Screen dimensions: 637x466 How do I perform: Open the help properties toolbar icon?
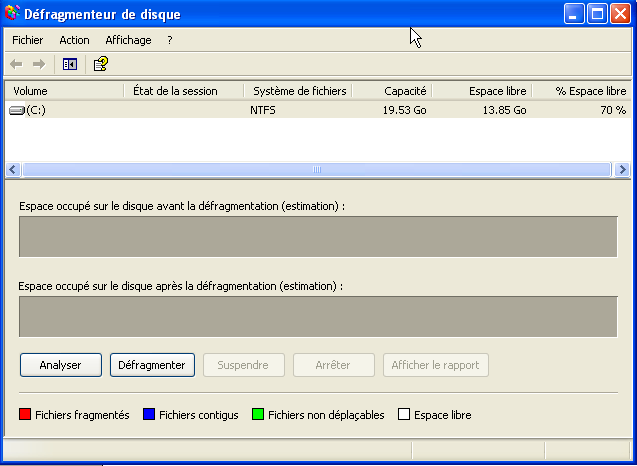101,64
